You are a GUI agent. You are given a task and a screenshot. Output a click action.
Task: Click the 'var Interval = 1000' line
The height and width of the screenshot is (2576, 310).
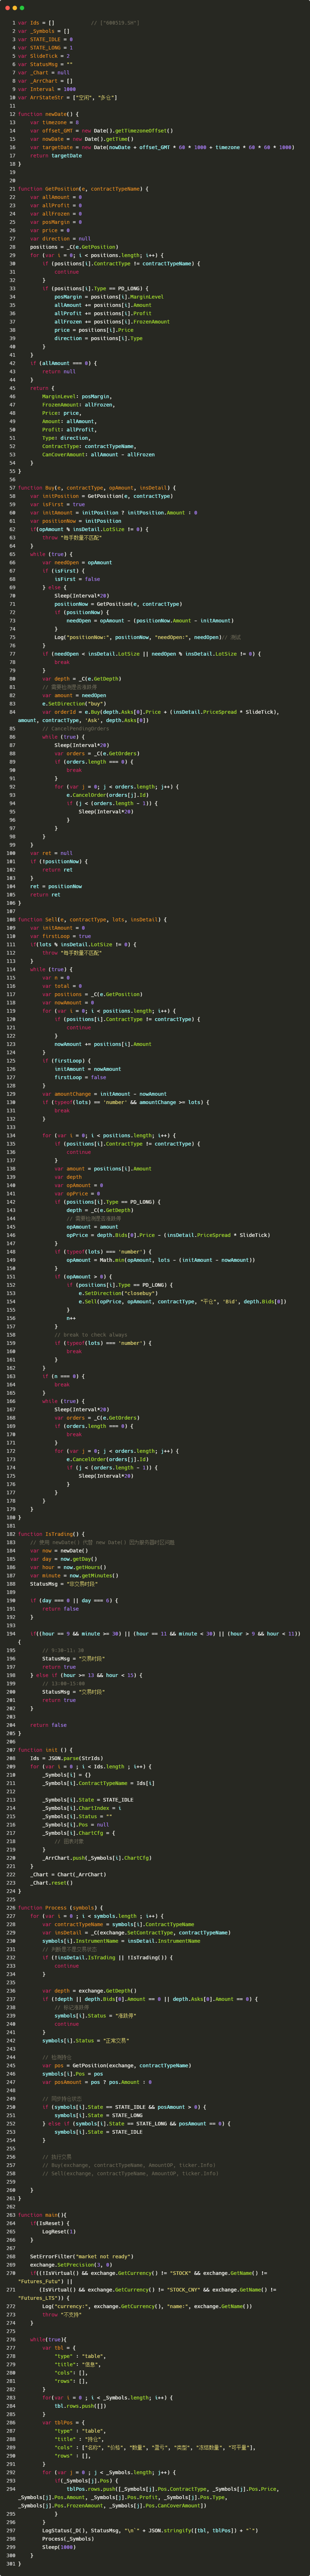(x=47, y=89)
